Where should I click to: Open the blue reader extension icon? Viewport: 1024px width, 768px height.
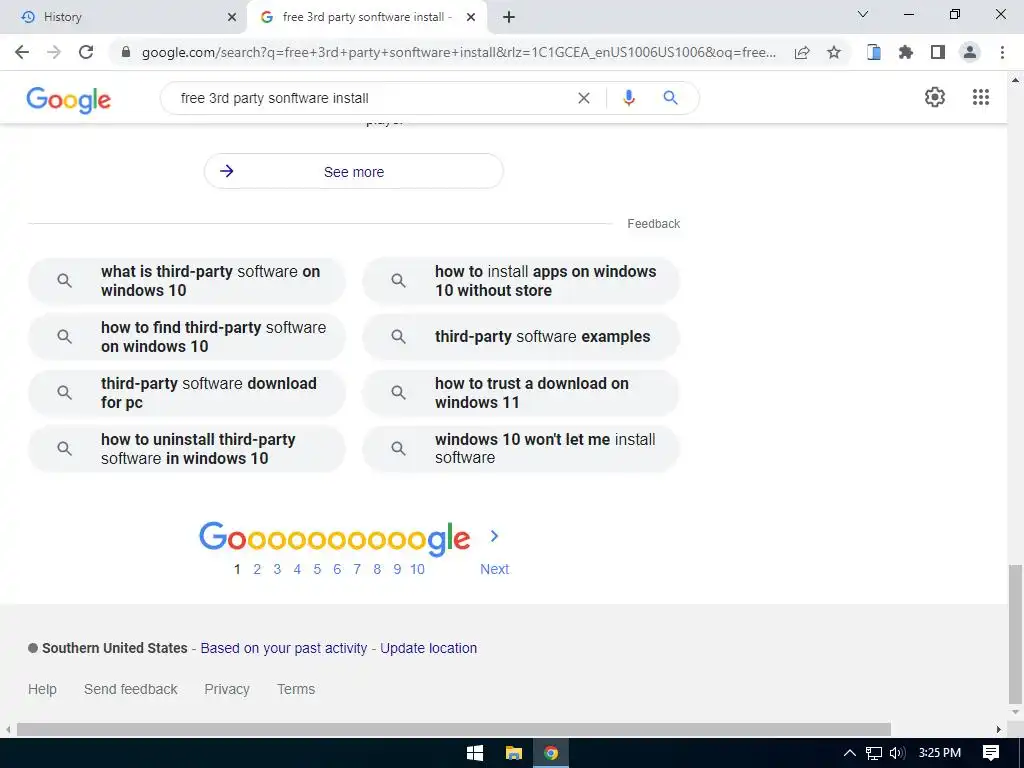[x=874, y=52]
